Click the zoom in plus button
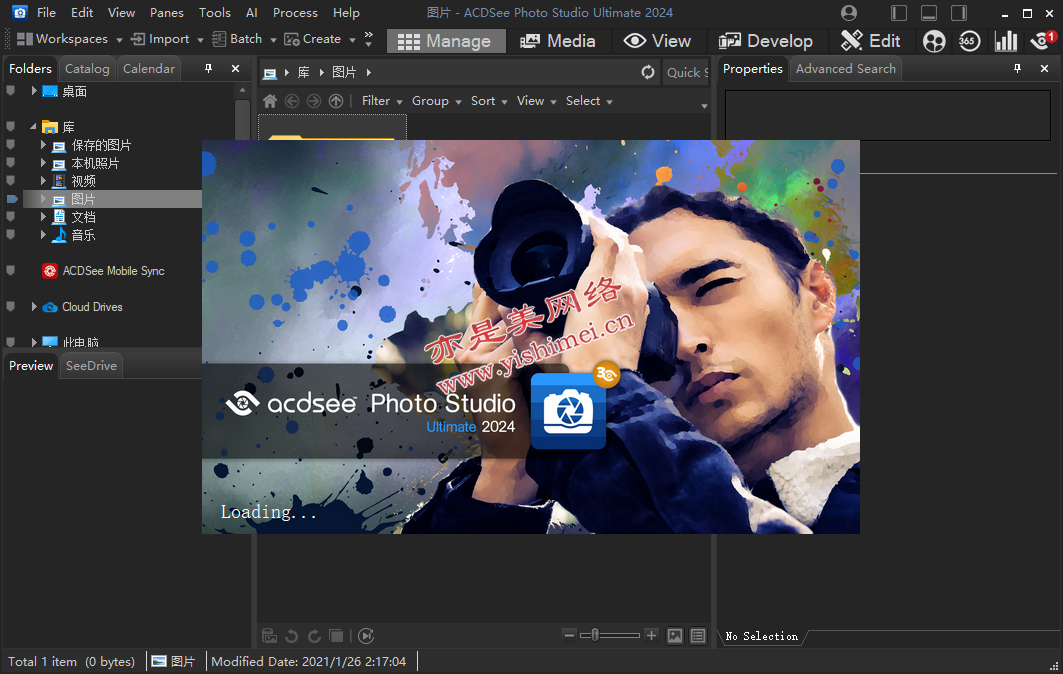 [x=651, y=635]
